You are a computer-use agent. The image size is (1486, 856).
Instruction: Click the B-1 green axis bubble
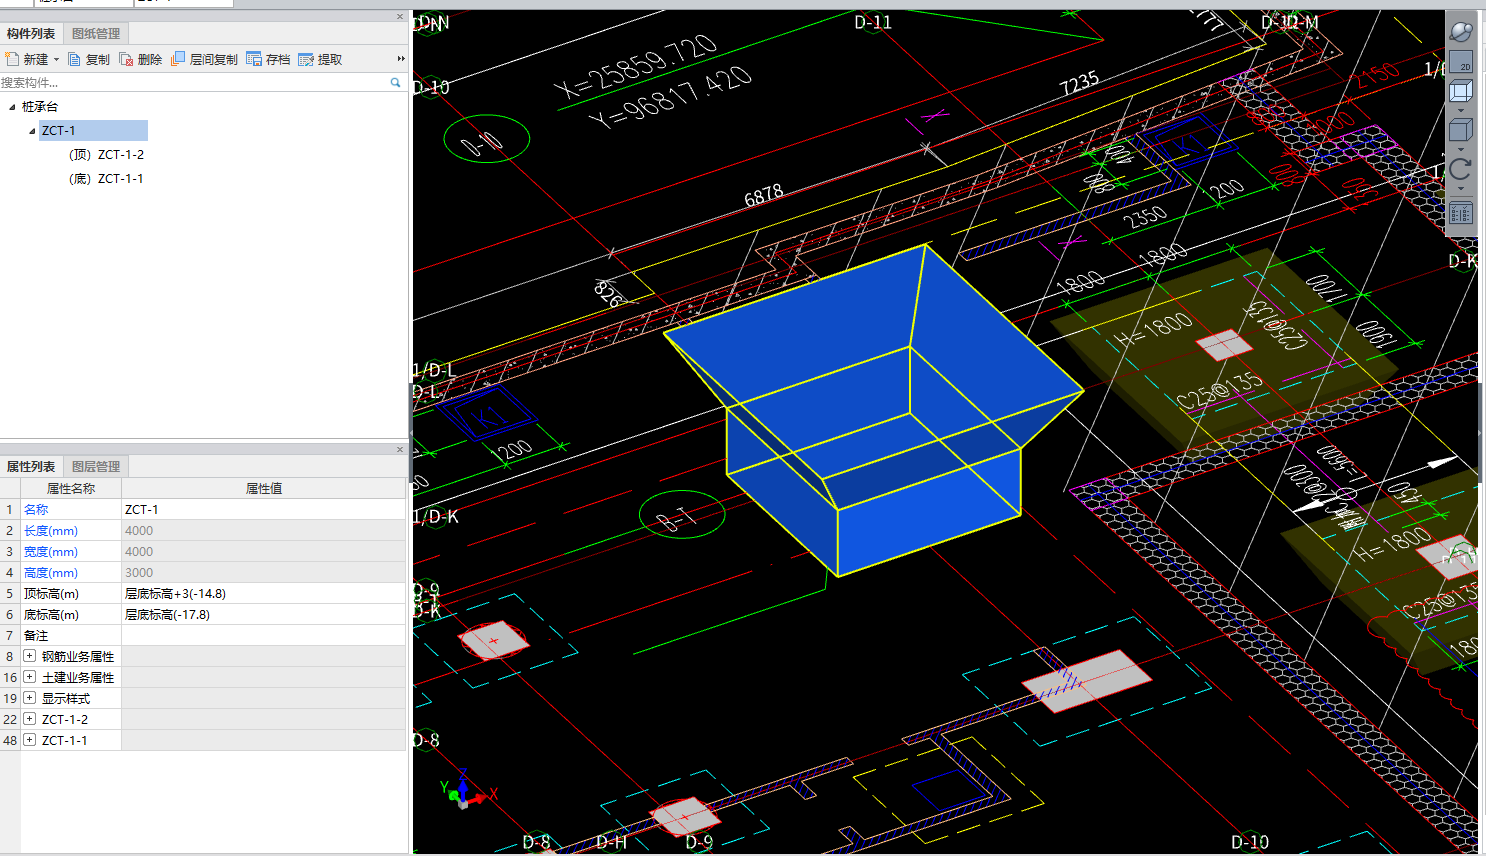click(x=682, y=515)
